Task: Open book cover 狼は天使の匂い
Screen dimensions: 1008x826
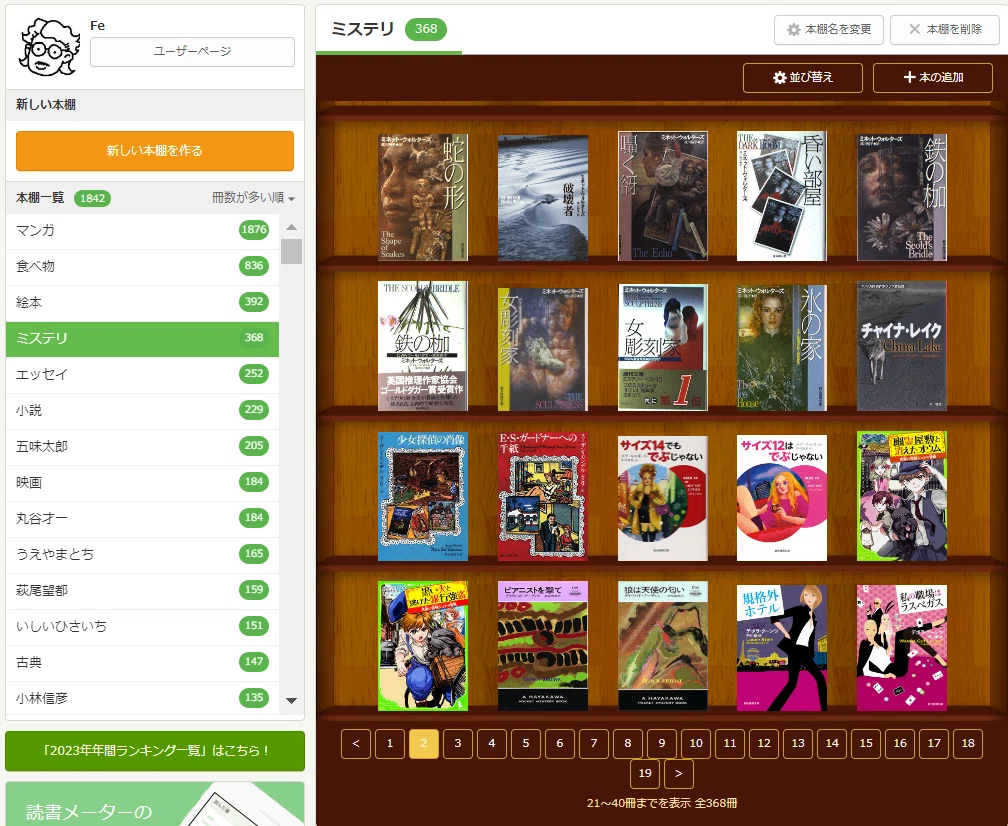Action: click(x=663, y=646)
